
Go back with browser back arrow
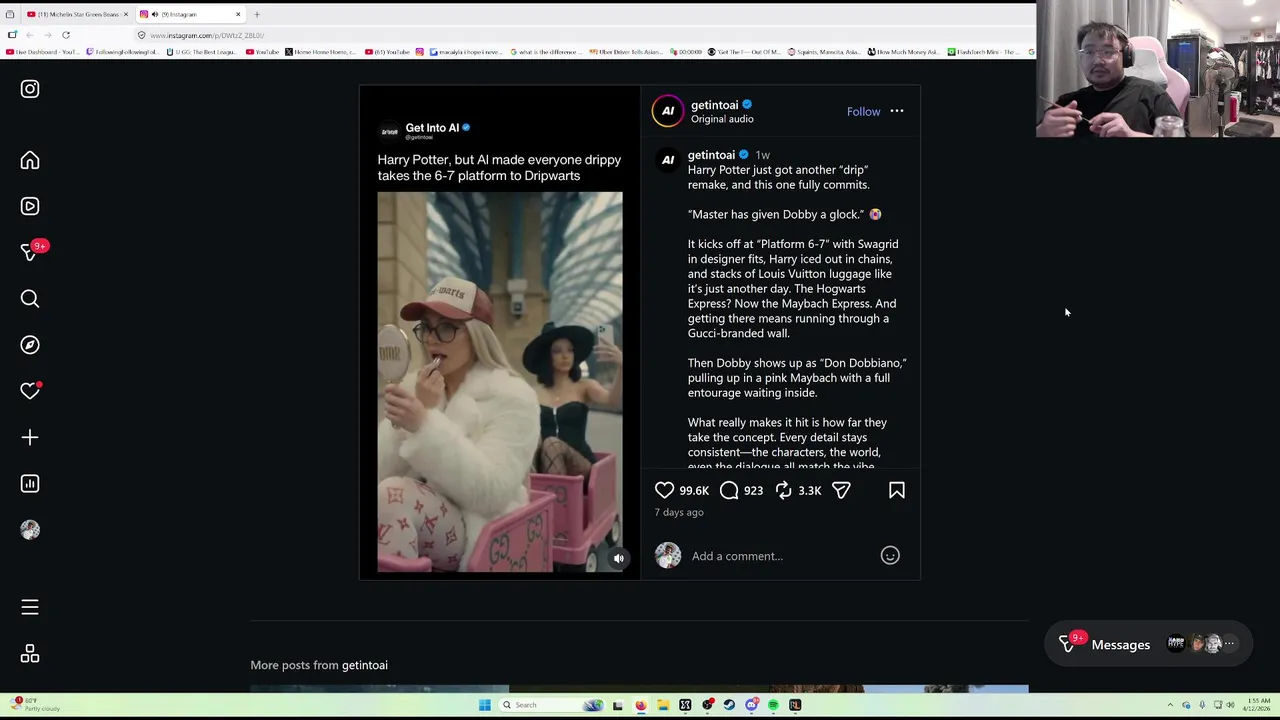30,35
